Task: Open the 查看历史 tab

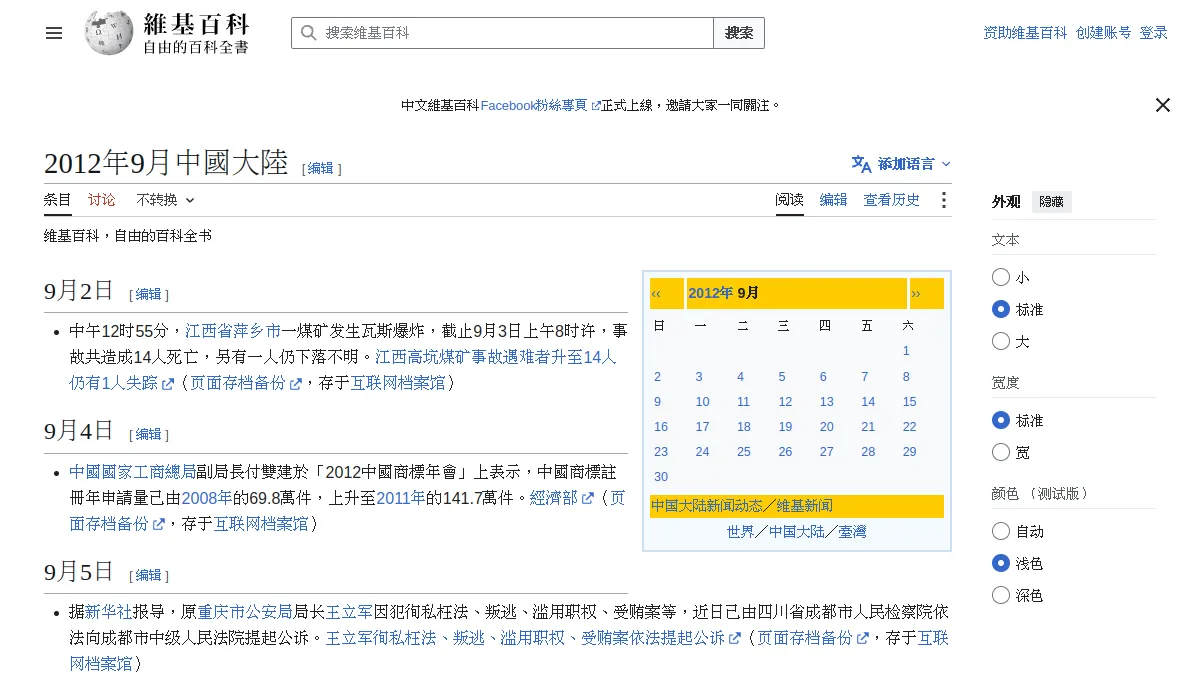Action: [x=892, y=200]
